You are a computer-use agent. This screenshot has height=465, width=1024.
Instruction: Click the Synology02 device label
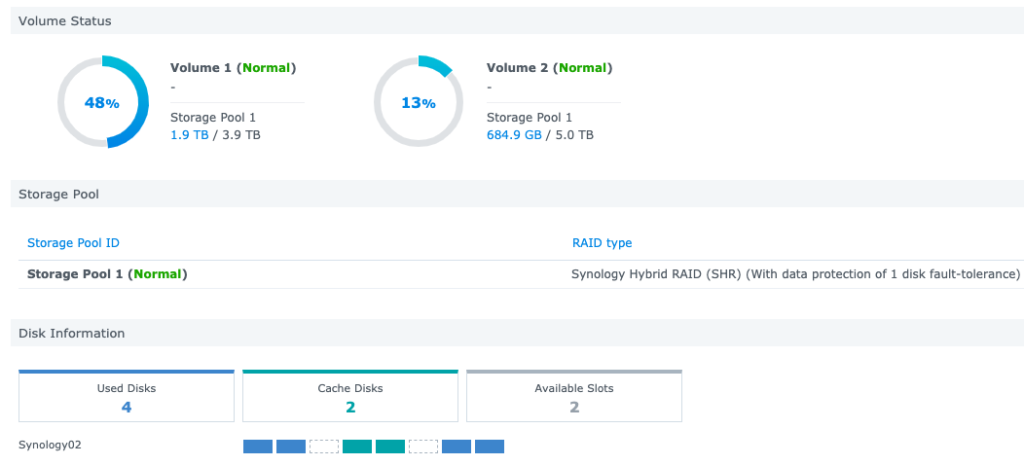(49, 445)
